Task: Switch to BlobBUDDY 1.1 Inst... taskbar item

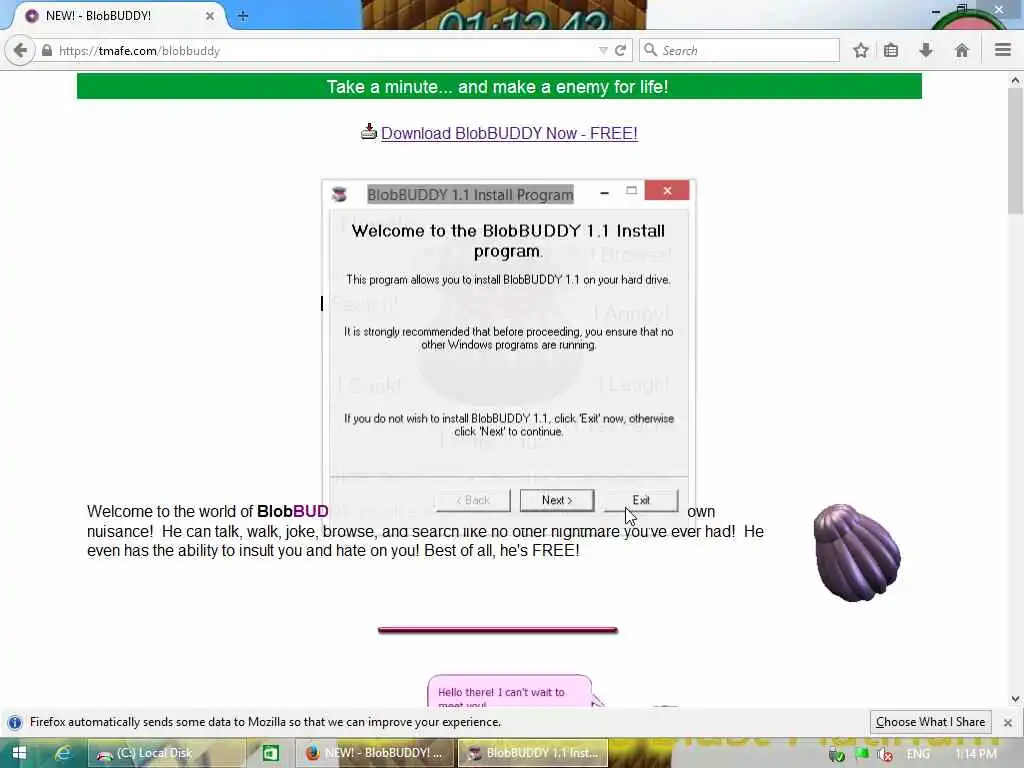Action: [x=533, y=753]
